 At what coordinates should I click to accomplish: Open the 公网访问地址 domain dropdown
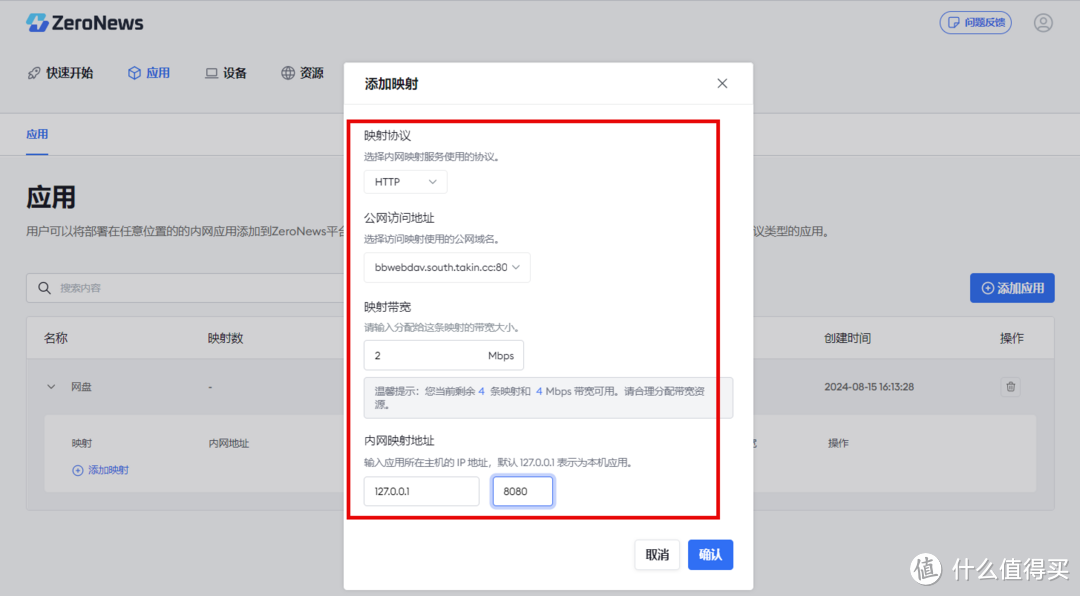coord(447,268)
